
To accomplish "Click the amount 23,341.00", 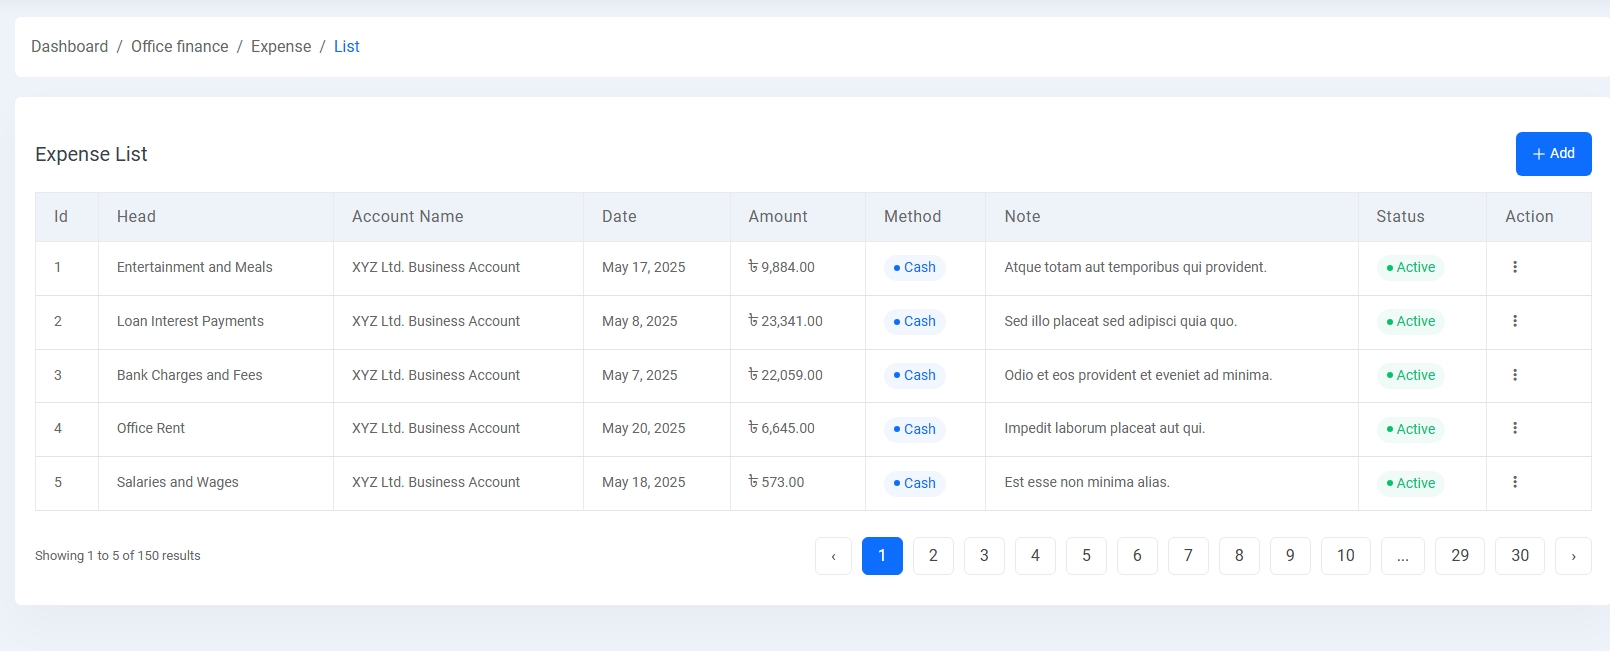I will coord(786,321).
